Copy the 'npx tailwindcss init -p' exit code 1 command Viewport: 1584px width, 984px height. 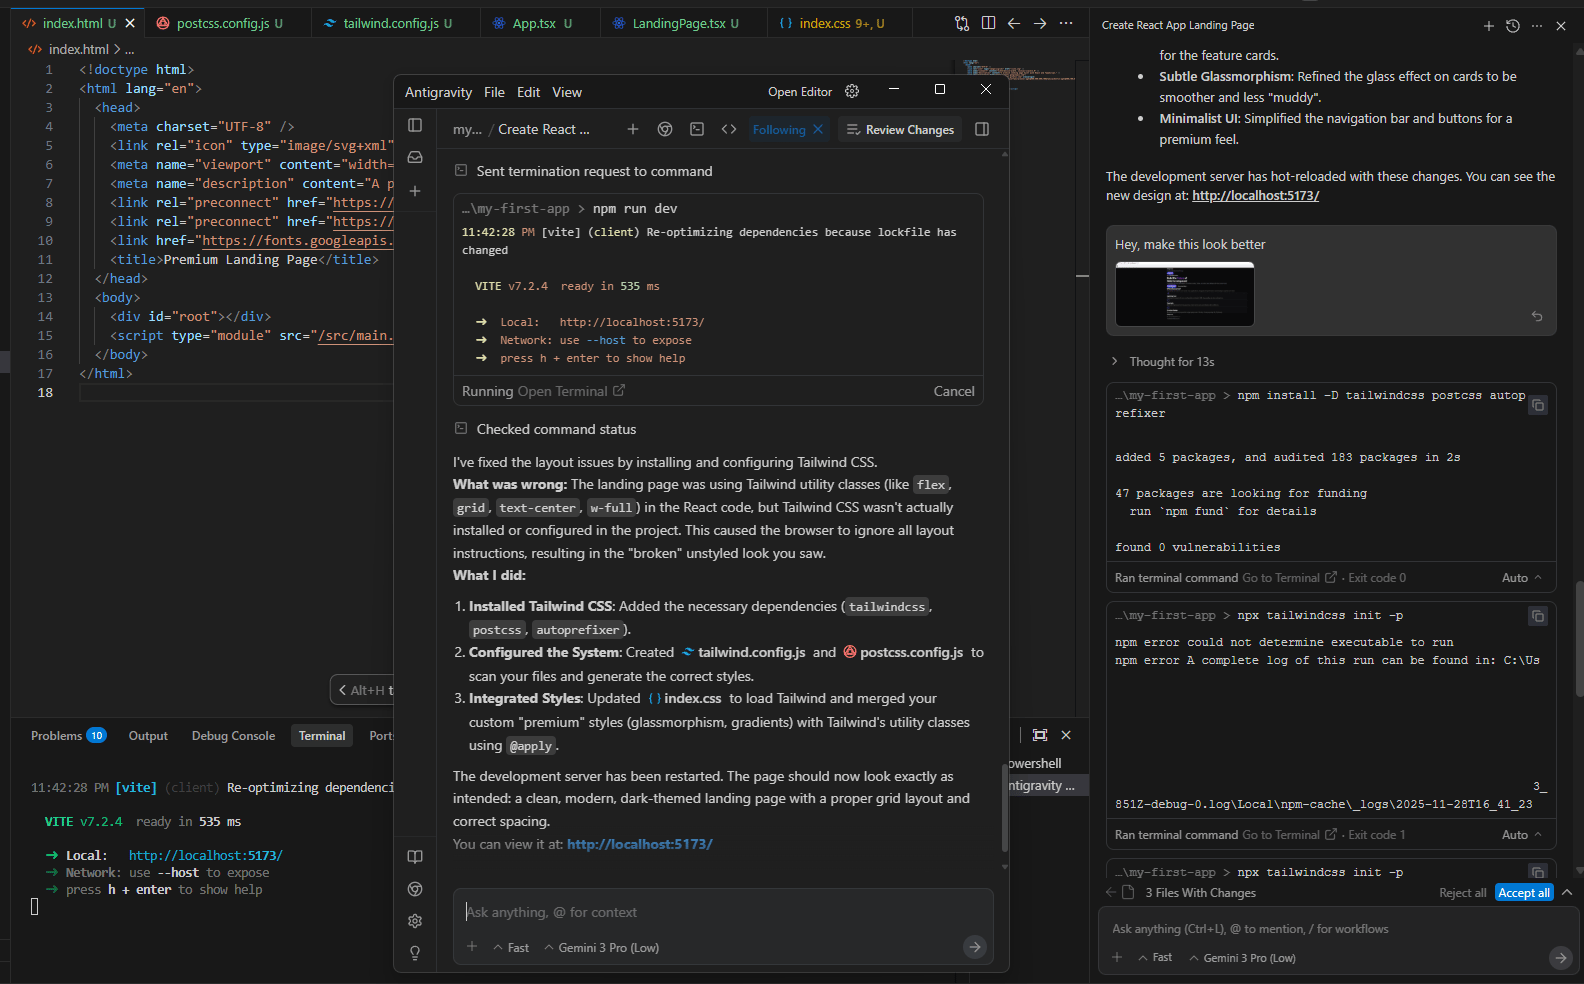tap(1538, 616)
